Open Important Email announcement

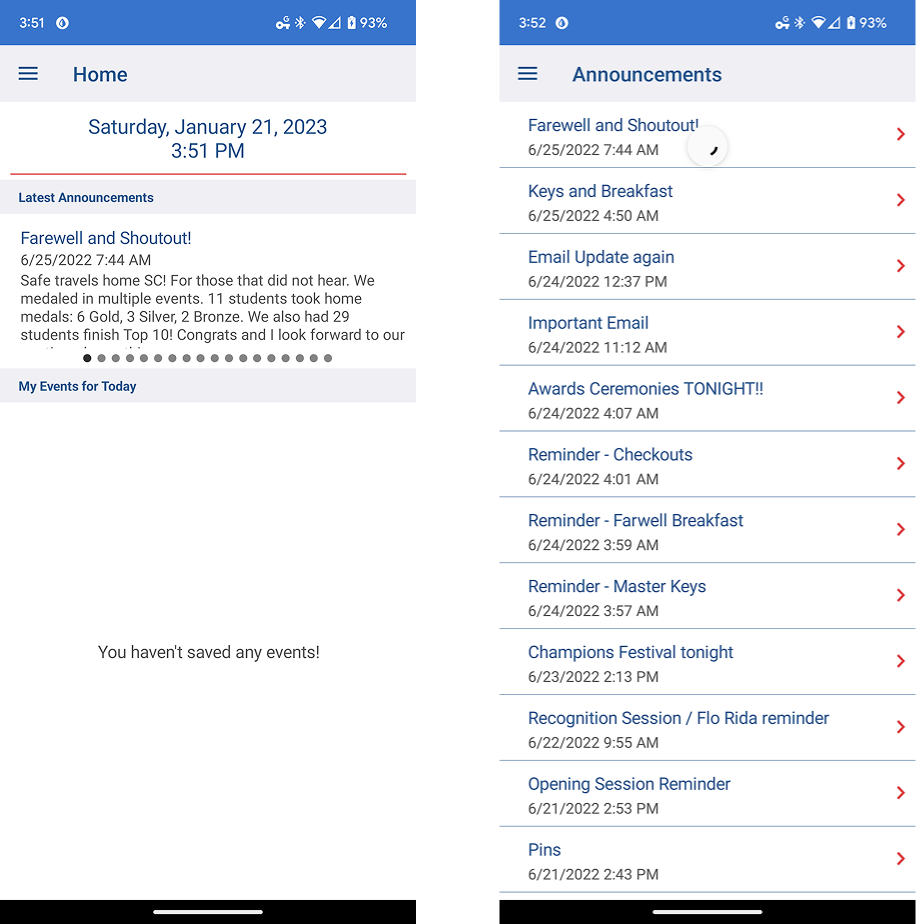(x=707, y=332)
